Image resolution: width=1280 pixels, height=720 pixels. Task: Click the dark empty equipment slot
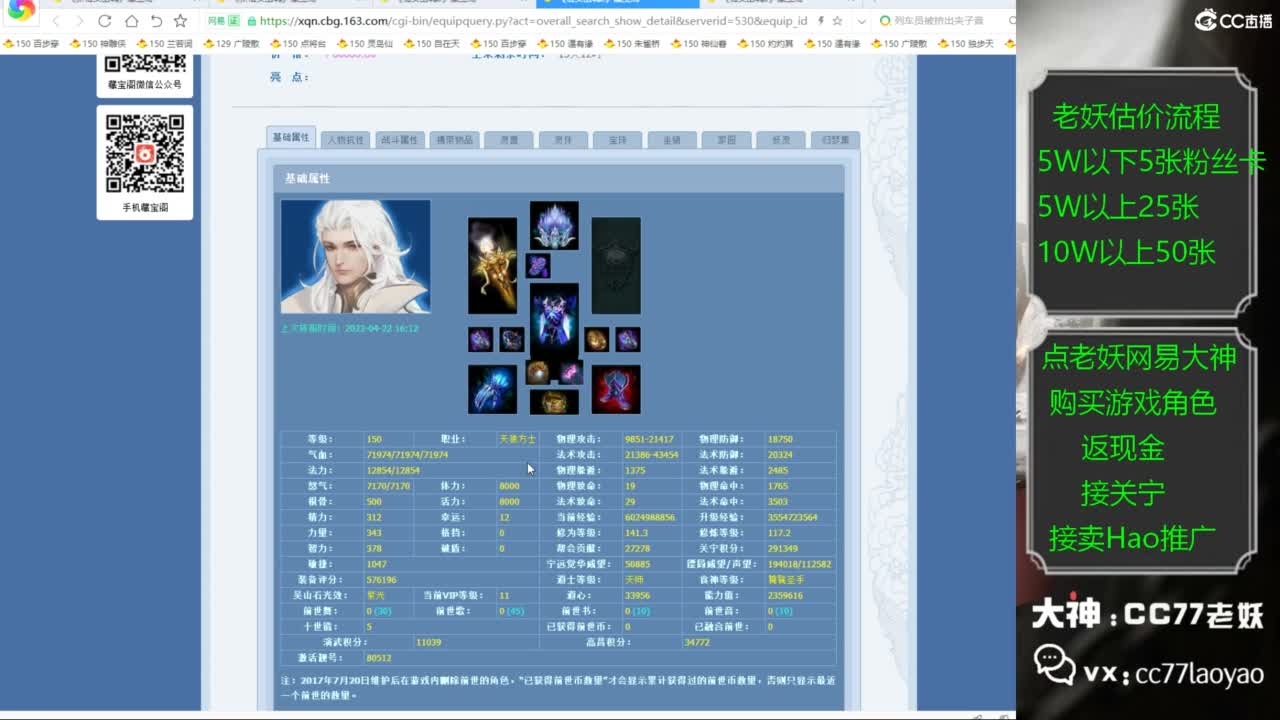pyautogui.click(x=616, y=266)
